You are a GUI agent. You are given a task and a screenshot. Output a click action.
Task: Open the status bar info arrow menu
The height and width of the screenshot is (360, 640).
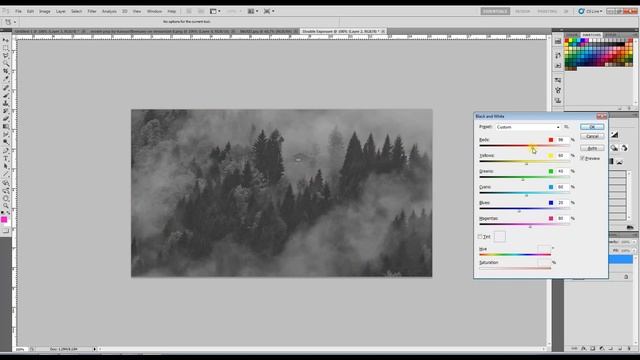pos(95,349)
